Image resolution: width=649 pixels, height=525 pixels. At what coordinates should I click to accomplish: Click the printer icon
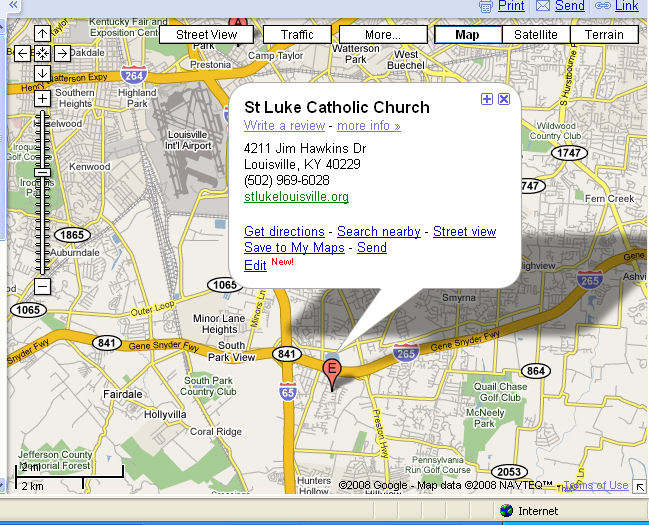pos(486,6)
